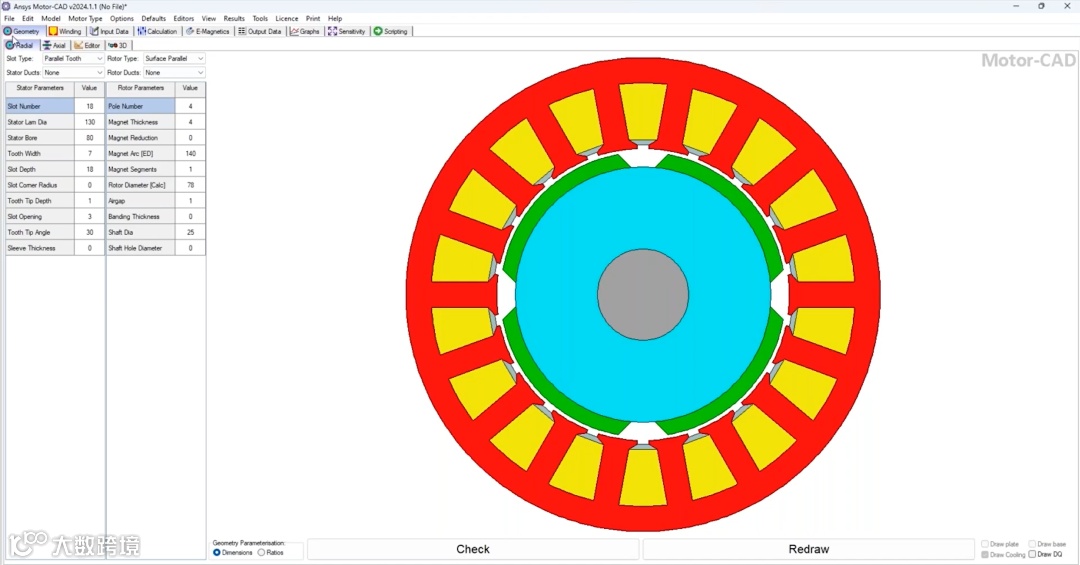Open the Editors menu
This screenshot has height=565, width=1080.
click(184, 19)
